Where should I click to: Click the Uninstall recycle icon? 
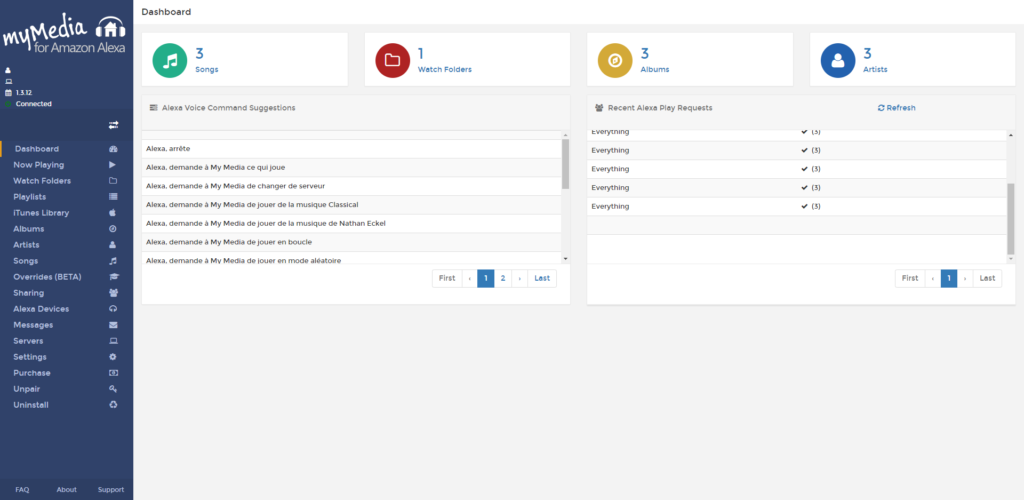point(112,405)
